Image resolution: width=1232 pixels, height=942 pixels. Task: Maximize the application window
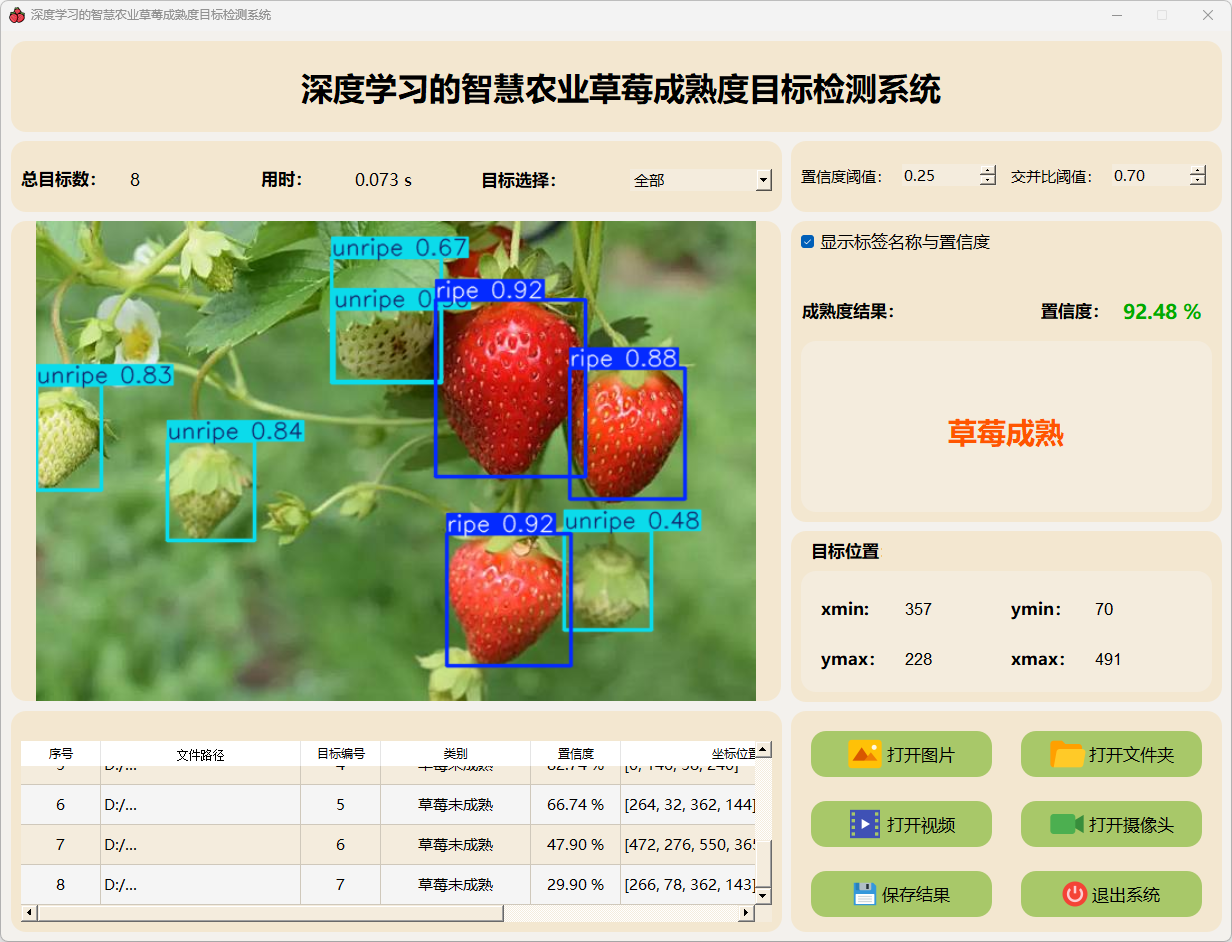click(1162, 15)
